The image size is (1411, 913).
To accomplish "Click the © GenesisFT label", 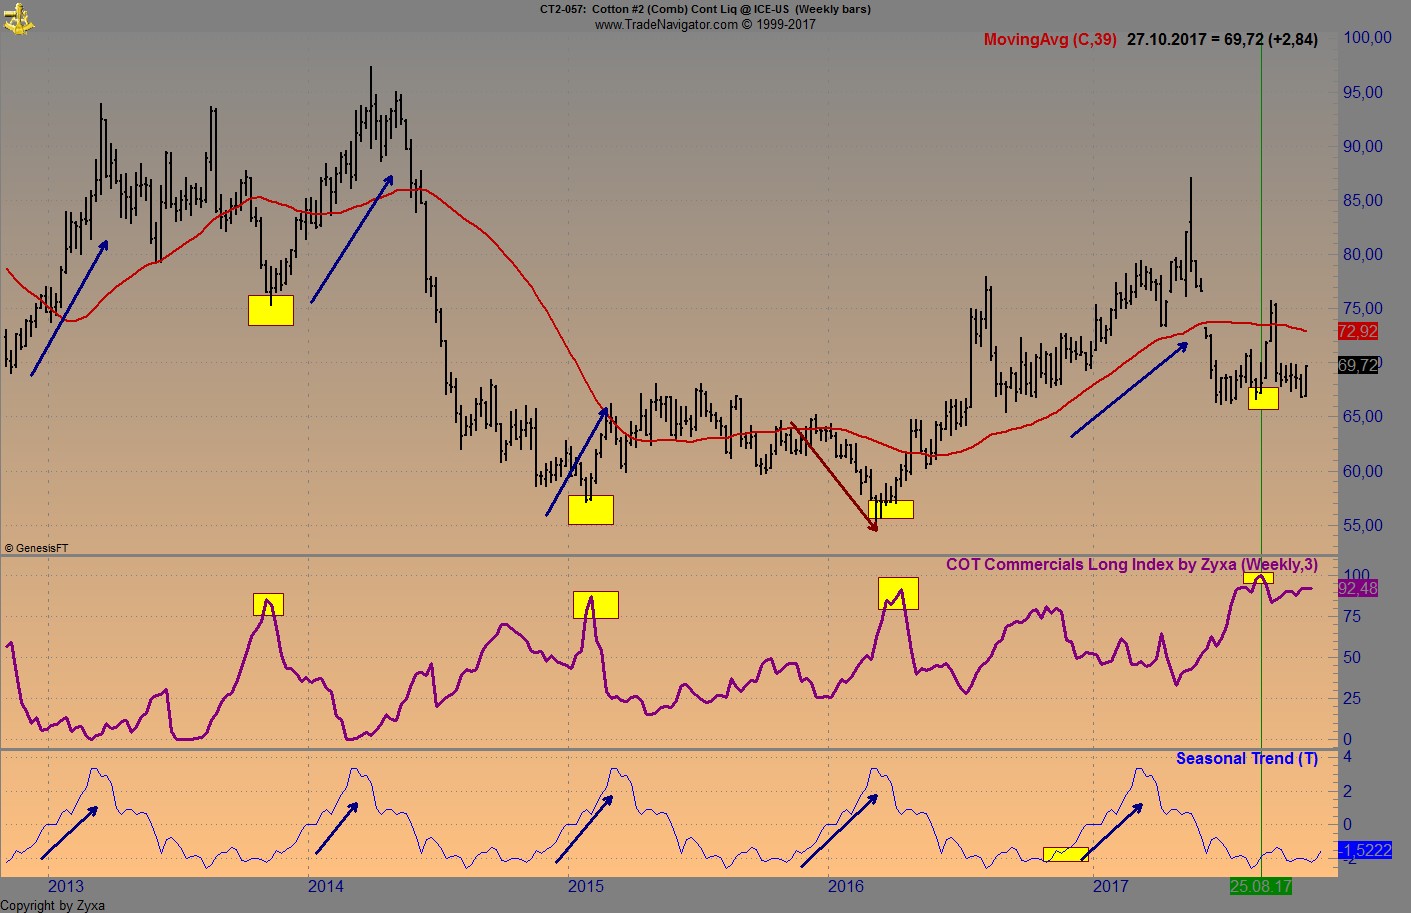I will tap(38, 547).
